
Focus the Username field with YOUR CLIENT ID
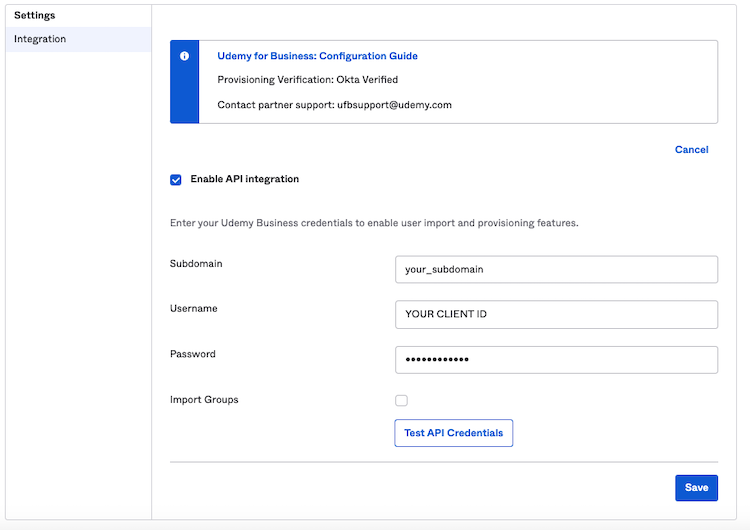(x=556, y=314)
